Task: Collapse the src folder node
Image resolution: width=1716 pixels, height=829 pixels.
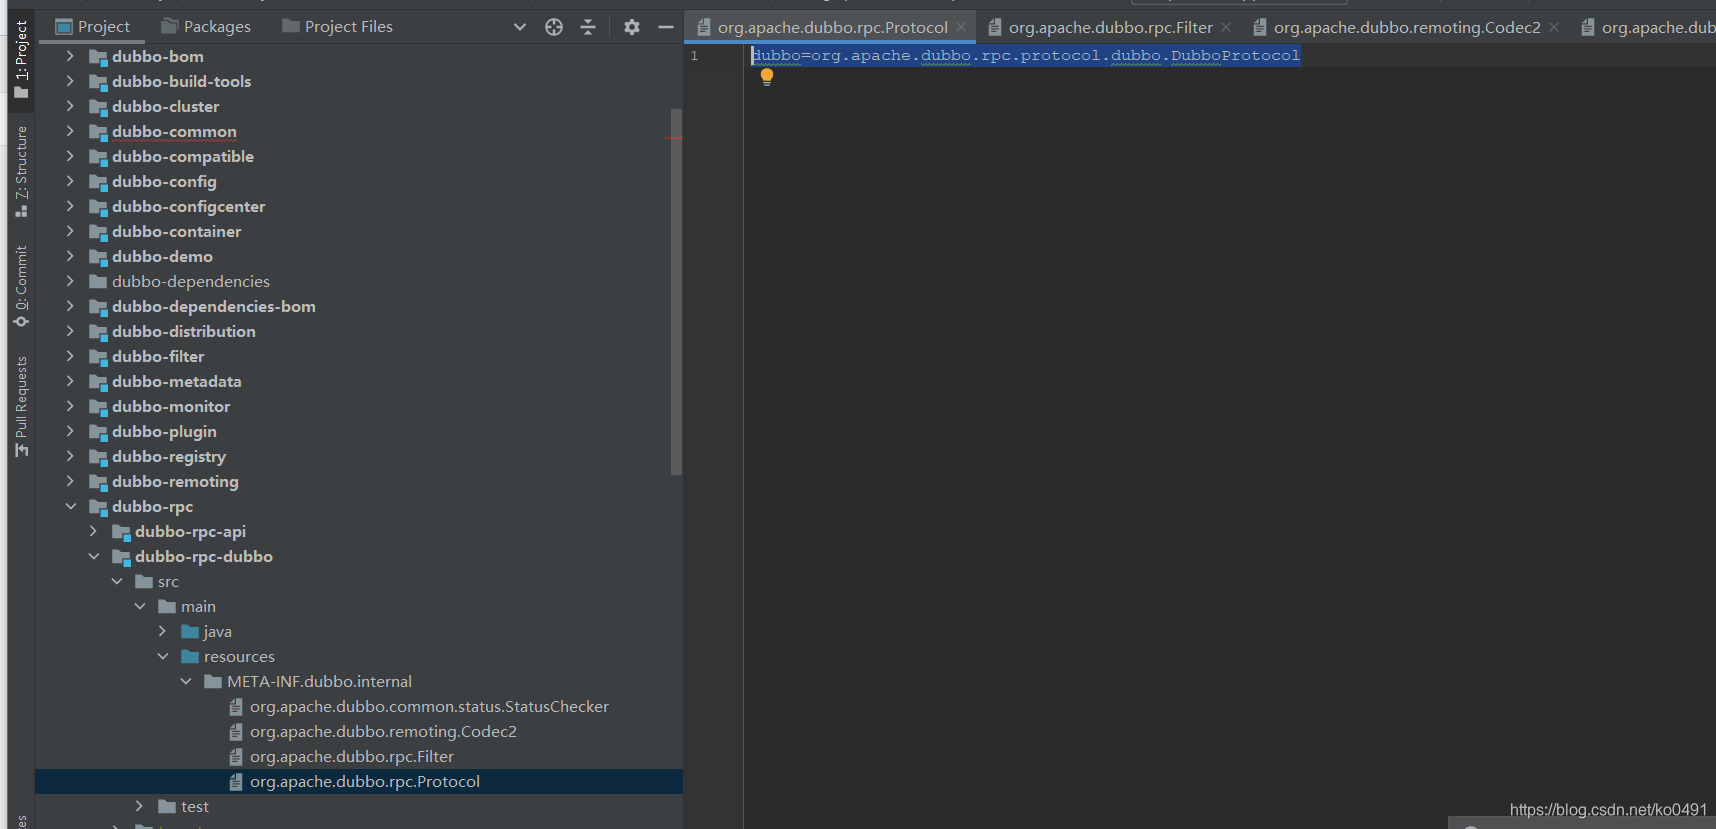Action: coord(116,581)
